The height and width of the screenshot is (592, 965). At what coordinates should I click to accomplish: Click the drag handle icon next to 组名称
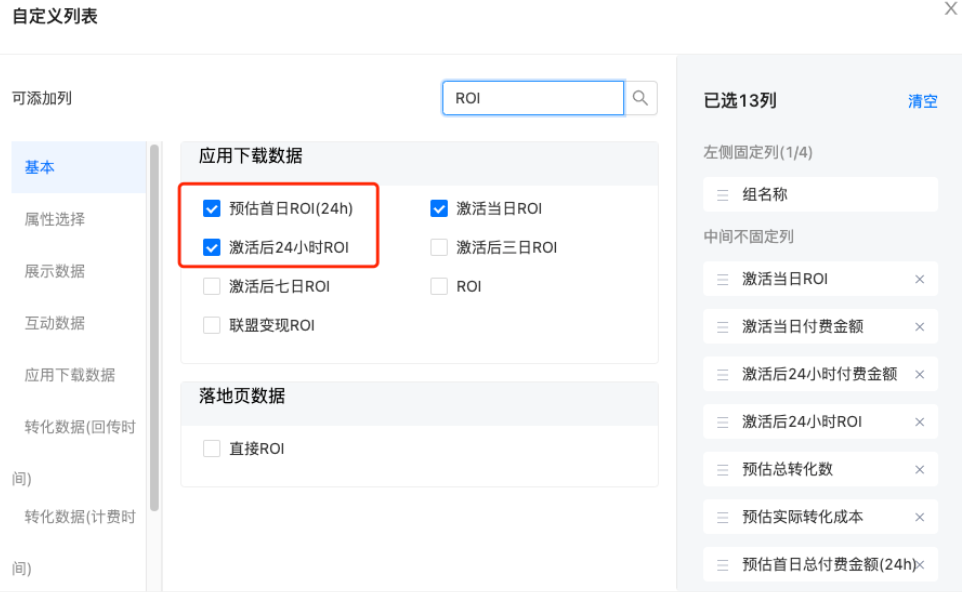tap(723, 194)
